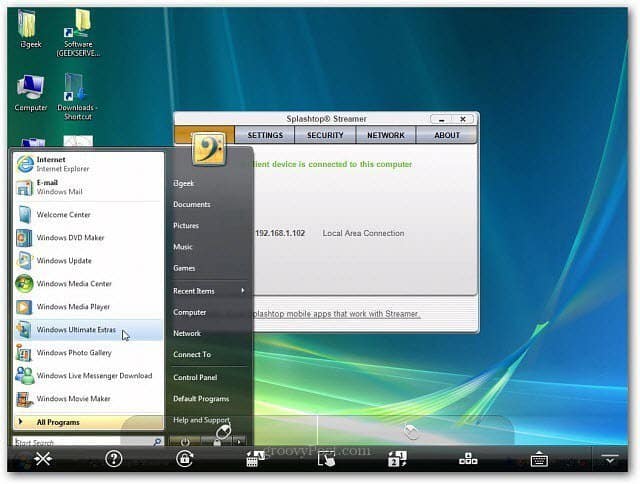Viewport: 640px width, 484px height.
Task: Open the user account picture tile
Action: click(209, 149)
